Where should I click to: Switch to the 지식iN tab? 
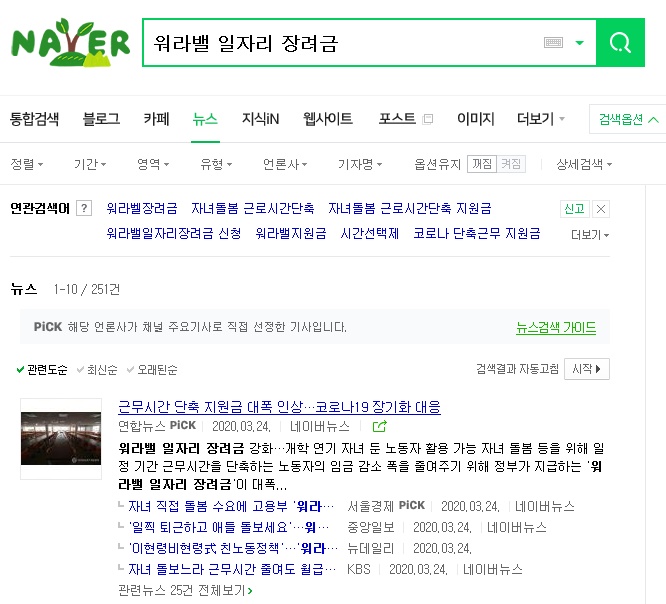click(x=260, y=119)
